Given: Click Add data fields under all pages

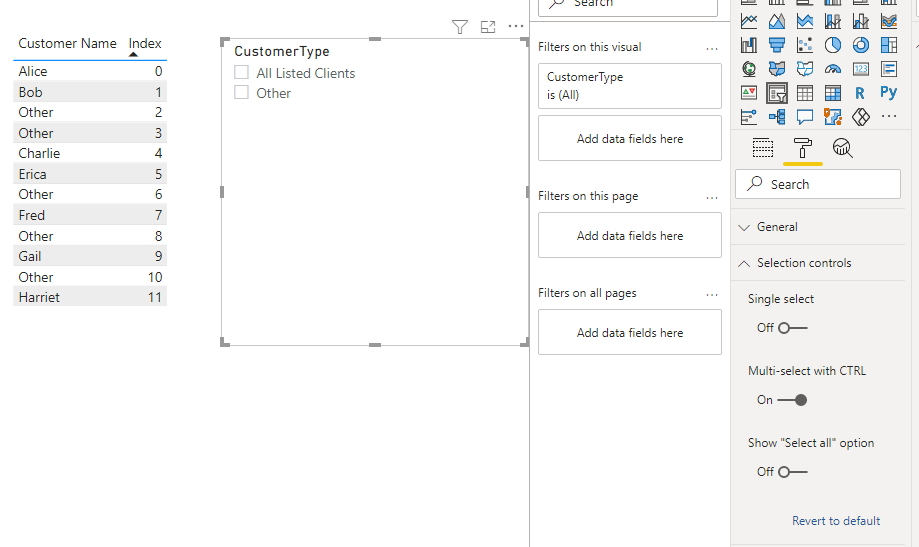Looking at the screenshot, I should [629, 332].
